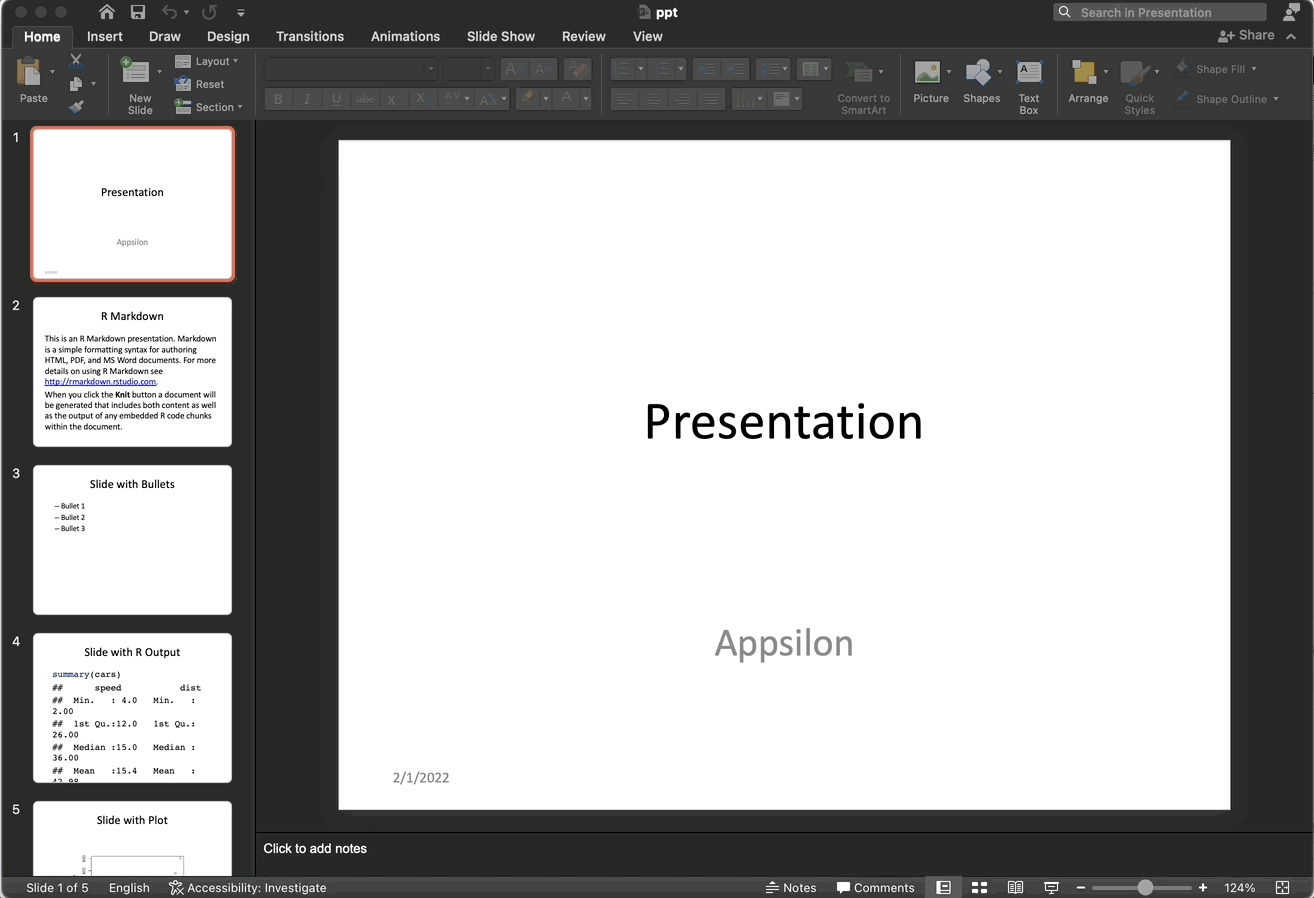1314x898 pixels.
Task: Insert a Picture from the ribbon
Action: pyautogui.click(x=930, y=80)
